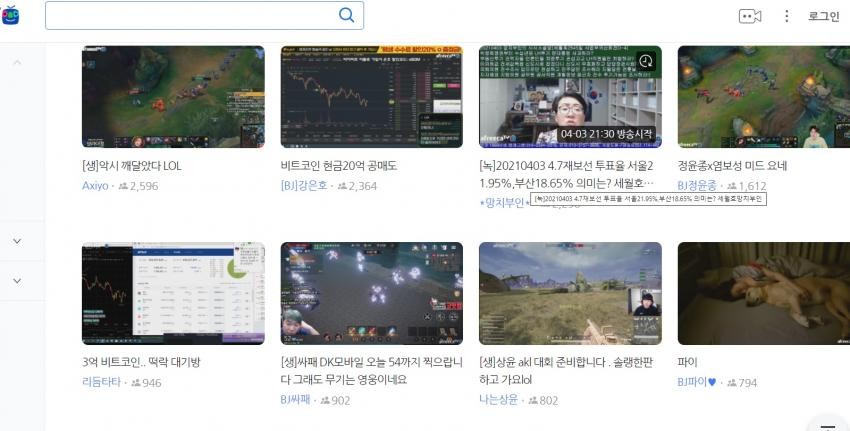Click viewer count 794
Viewport: 850px width, 431px height.
(742, 383)
